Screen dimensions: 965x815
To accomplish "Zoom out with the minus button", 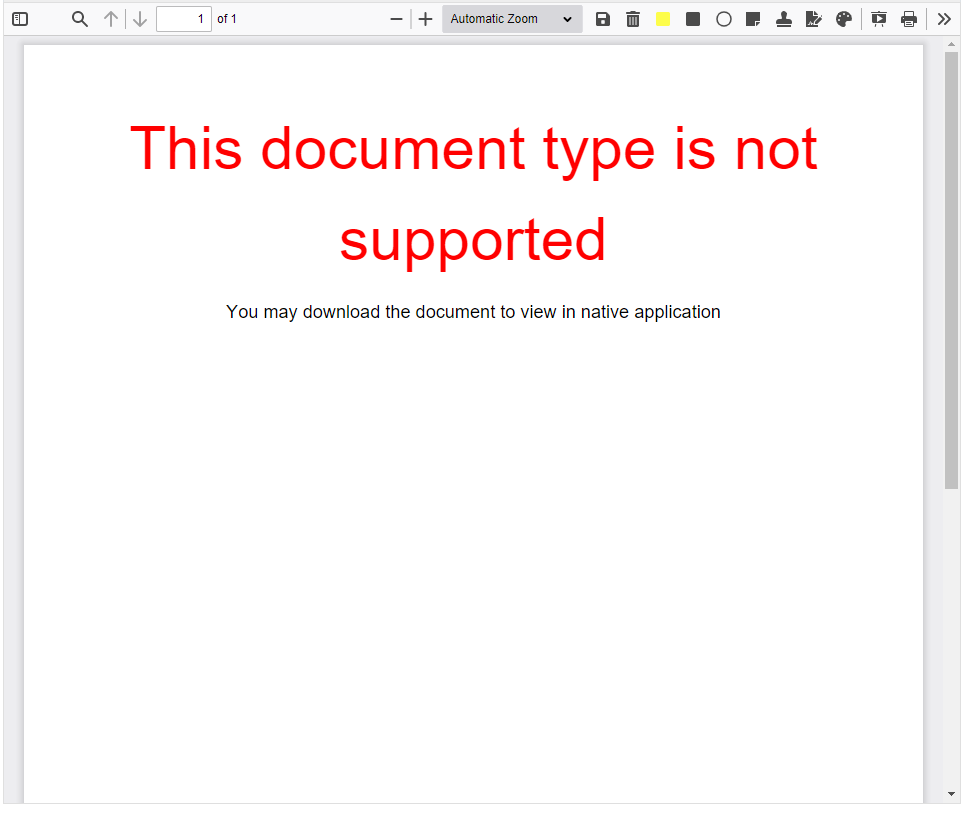I will [396, 18].
